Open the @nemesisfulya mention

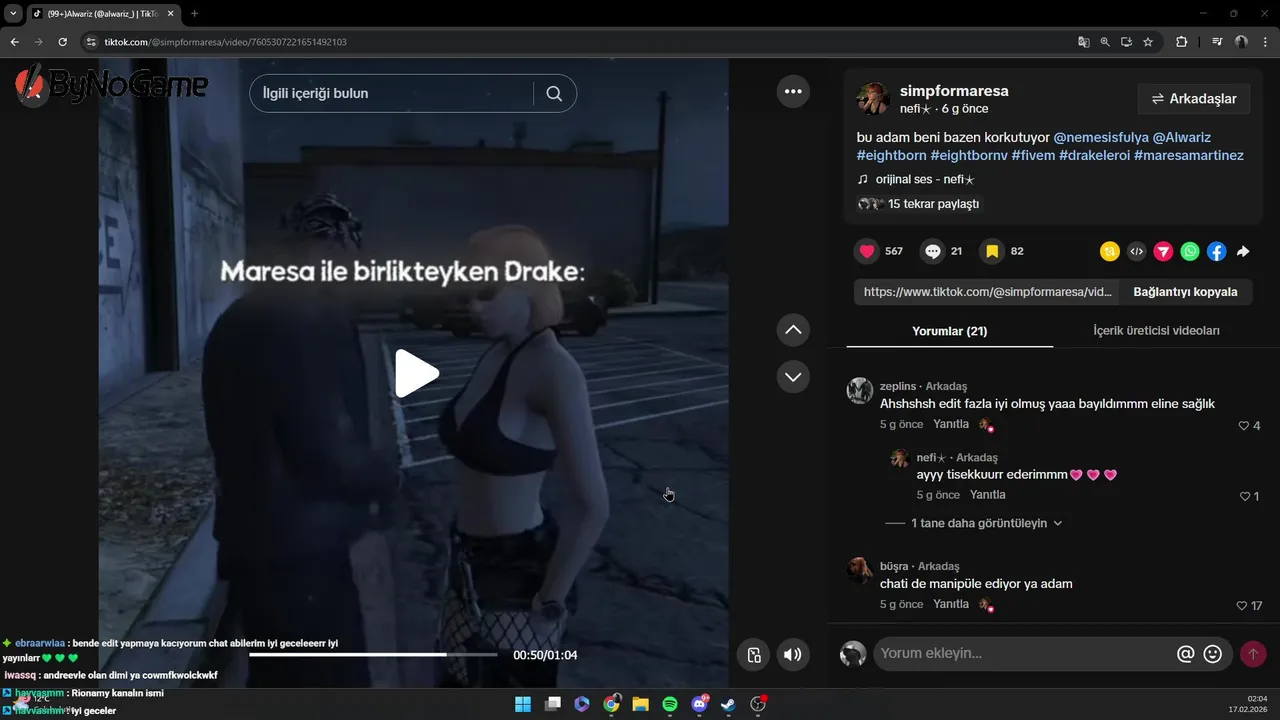coord(1101,137)
